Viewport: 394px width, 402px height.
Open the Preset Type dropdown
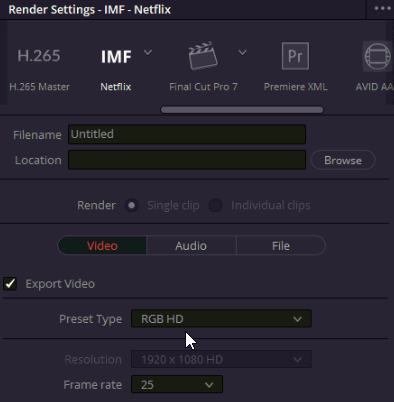(221, 319)
